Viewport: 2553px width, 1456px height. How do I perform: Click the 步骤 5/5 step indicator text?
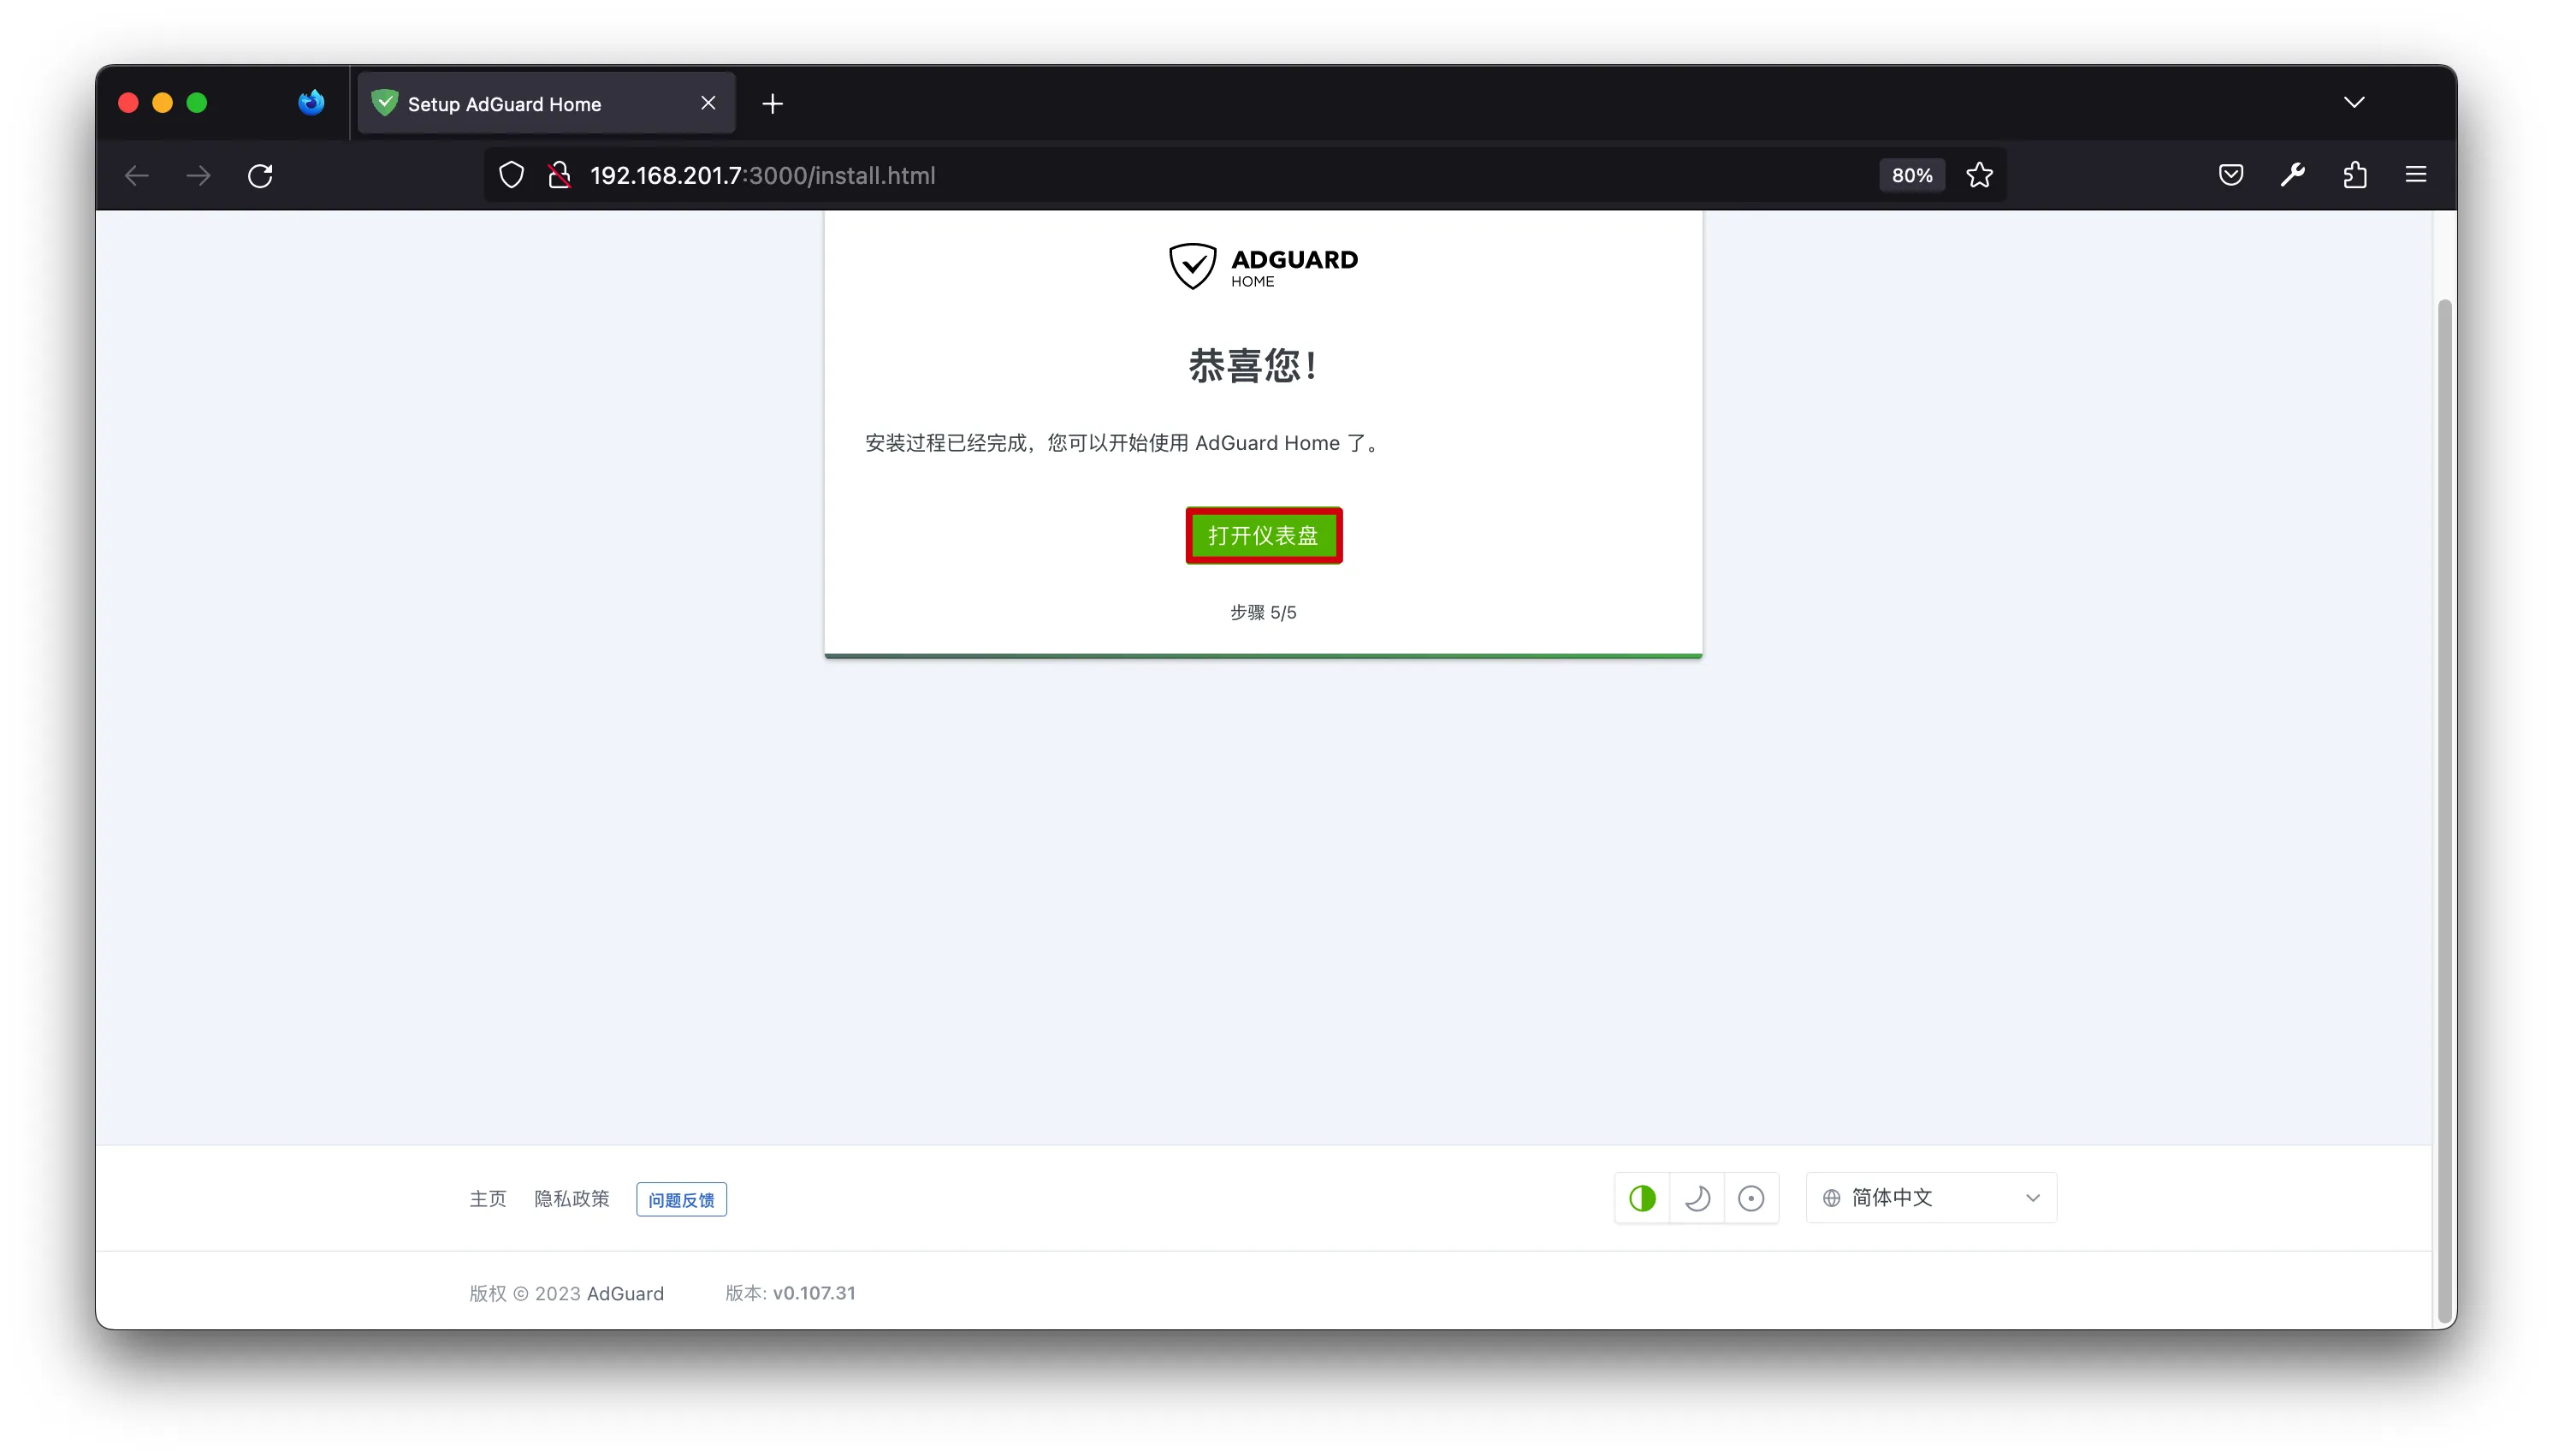1263,612
